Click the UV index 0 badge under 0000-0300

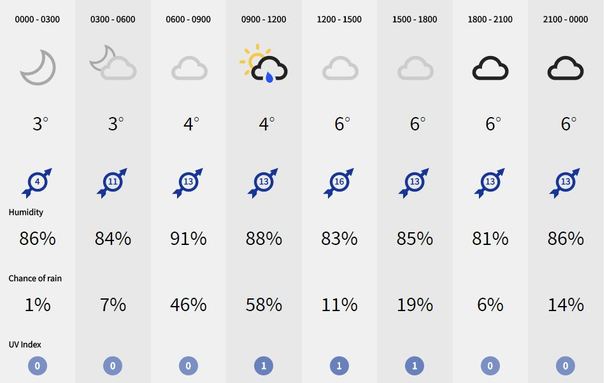click(37, 365)
